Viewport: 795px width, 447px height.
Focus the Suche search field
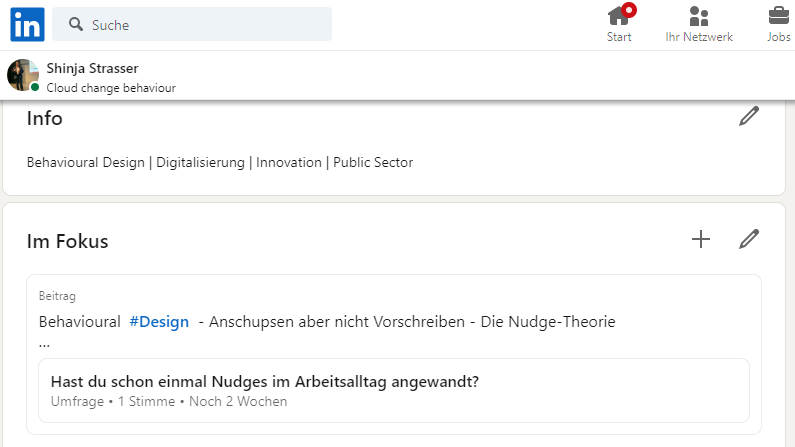click(x=200, y=24)
